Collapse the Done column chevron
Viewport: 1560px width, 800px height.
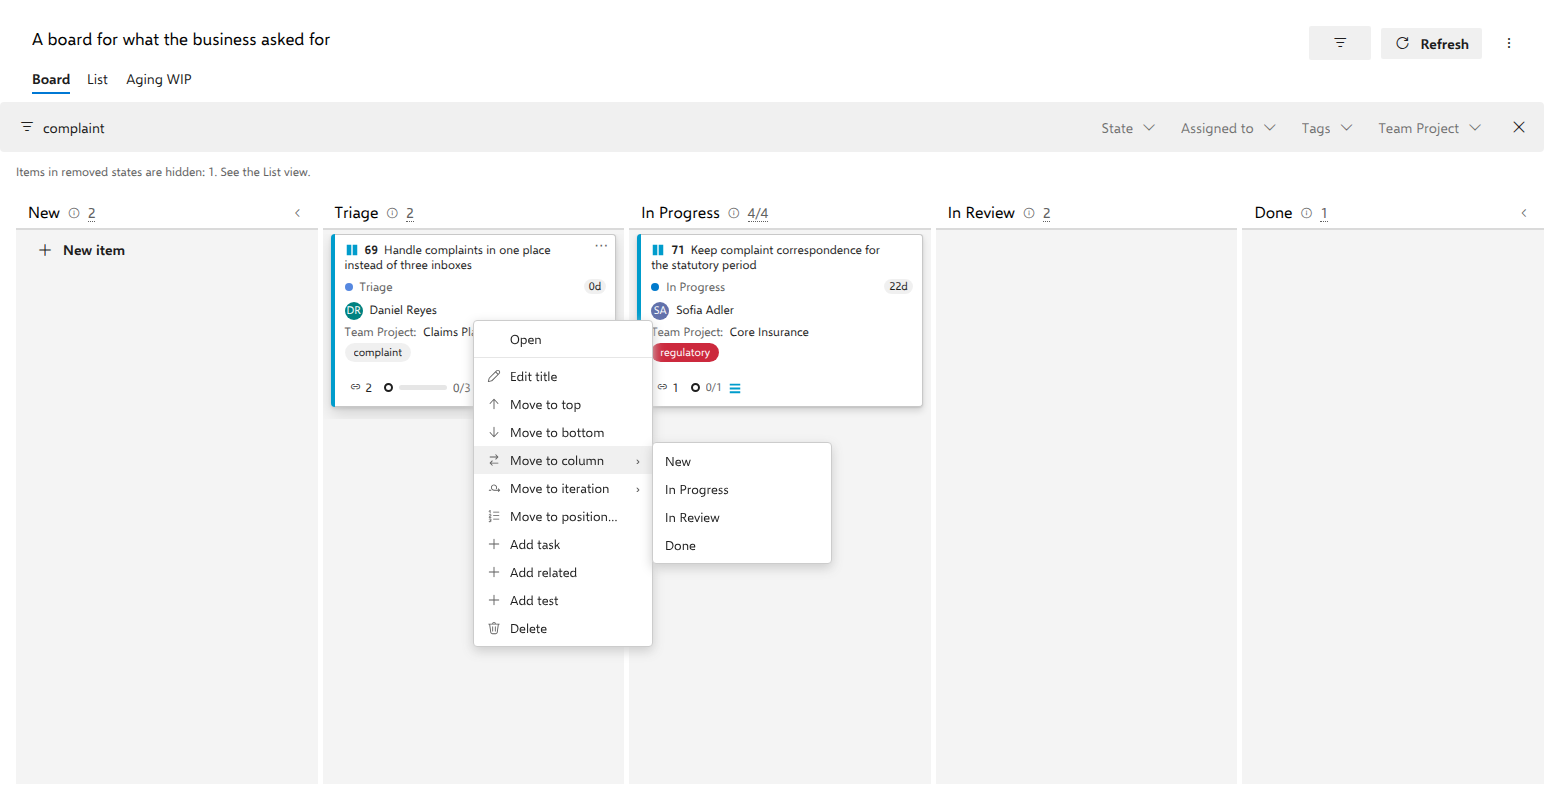click(1524, 213)
